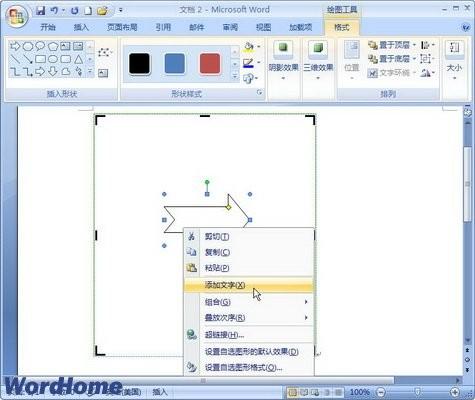The height and width of the screenshot is (400, 475).
Task: Switch to the 页面布局 tab
Action: point(122,27)
